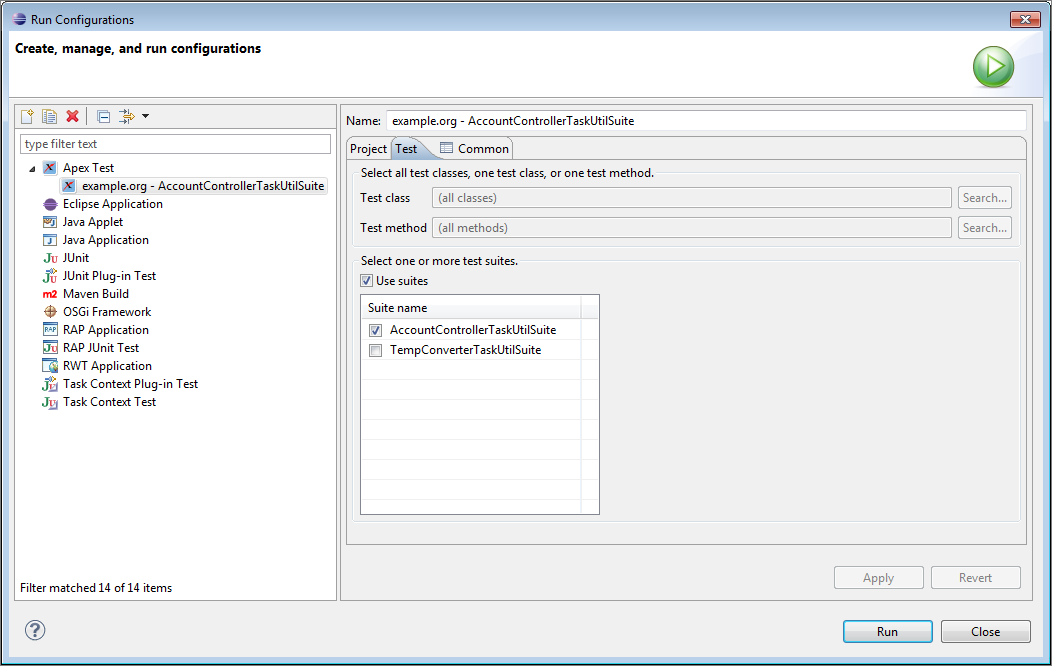Collapse the Apex Test tree node
The height and width of the screenshot is (666, 1052).
32,168
